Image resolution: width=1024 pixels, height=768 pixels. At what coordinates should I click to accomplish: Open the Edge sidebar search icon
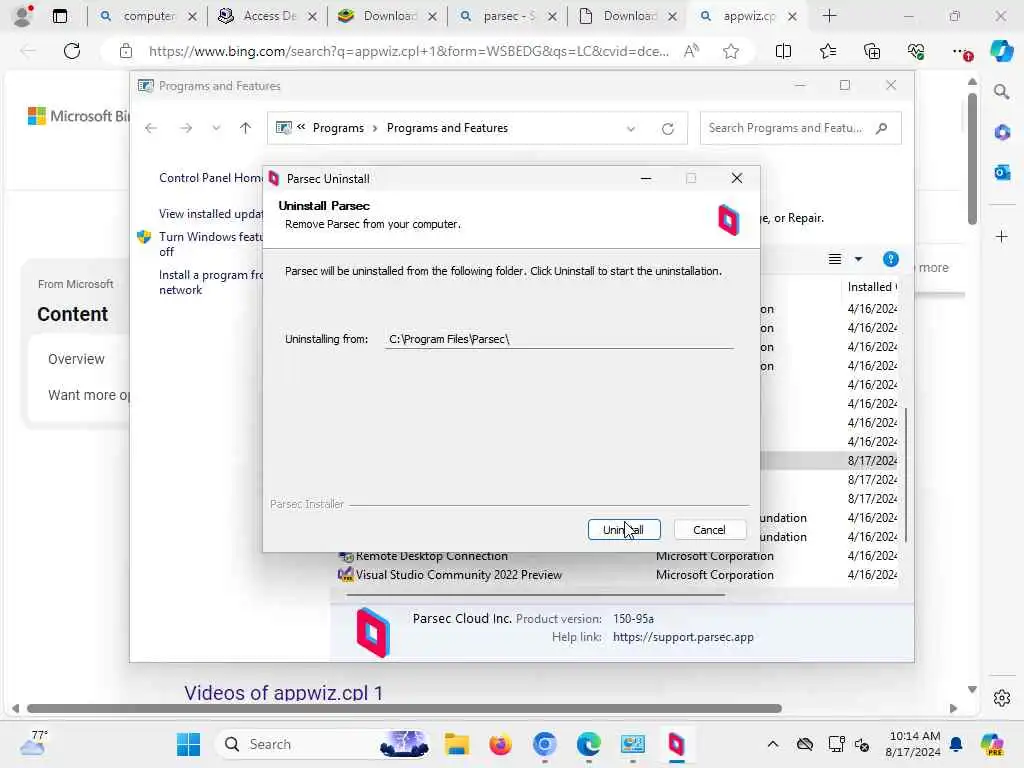[1002, 92]
